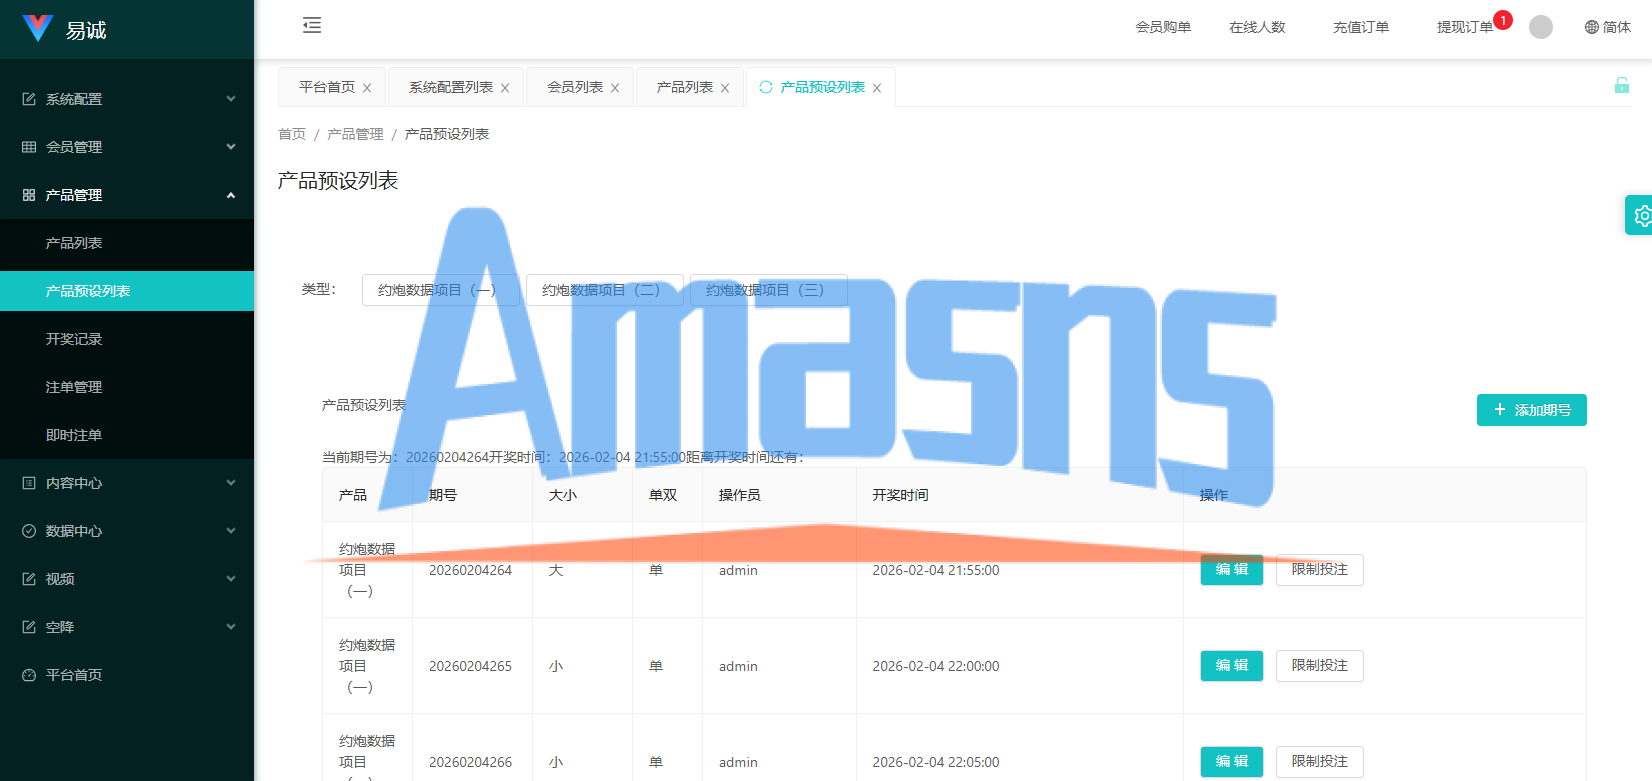Expand the 视频 menu chevron
This screenshot has height=781, width=1652.
231,579
